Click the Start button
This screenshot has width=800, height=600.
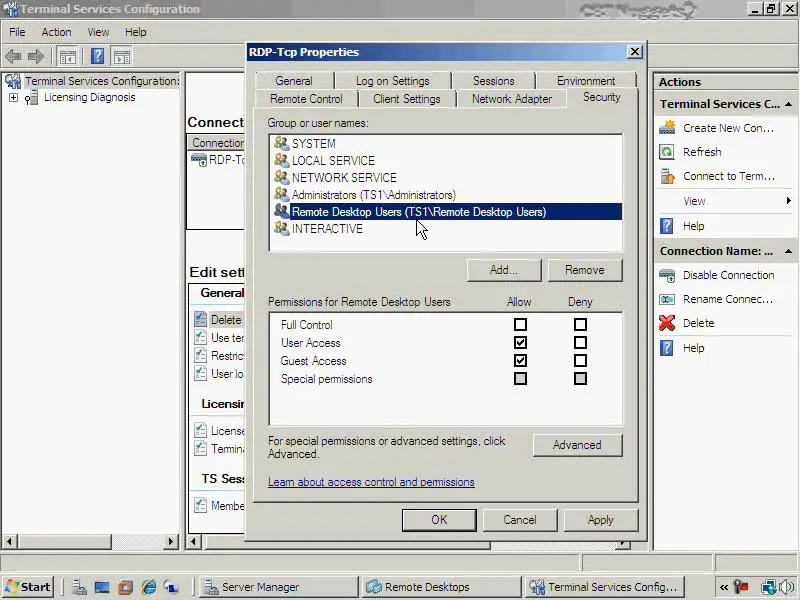pyautogui.click(x=29, y=587)
